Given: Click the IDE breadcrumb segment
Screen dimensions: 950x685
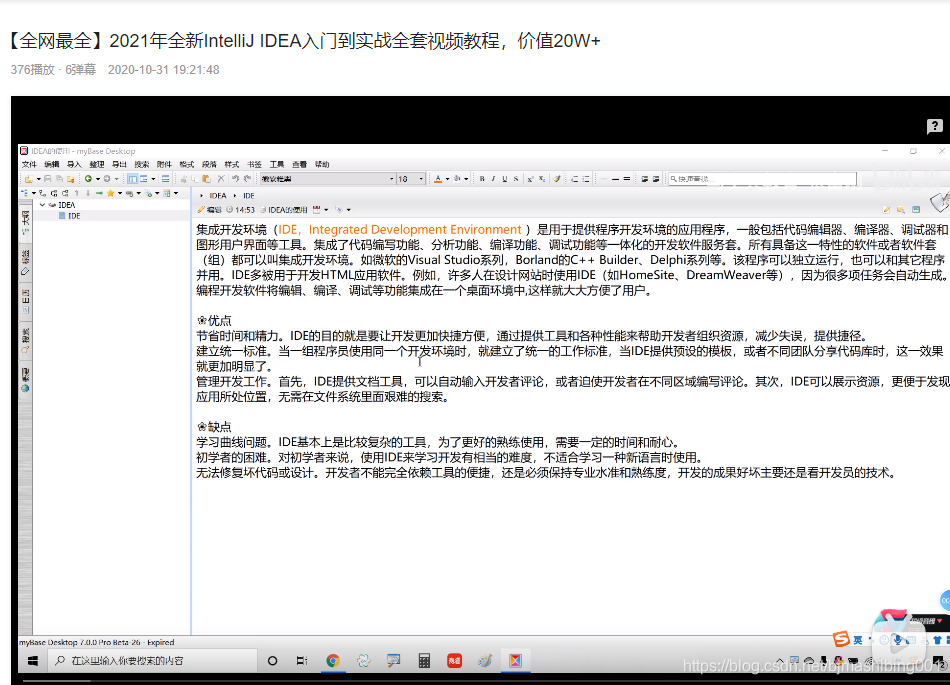Looking at the screenshot, I should (249, 196).
